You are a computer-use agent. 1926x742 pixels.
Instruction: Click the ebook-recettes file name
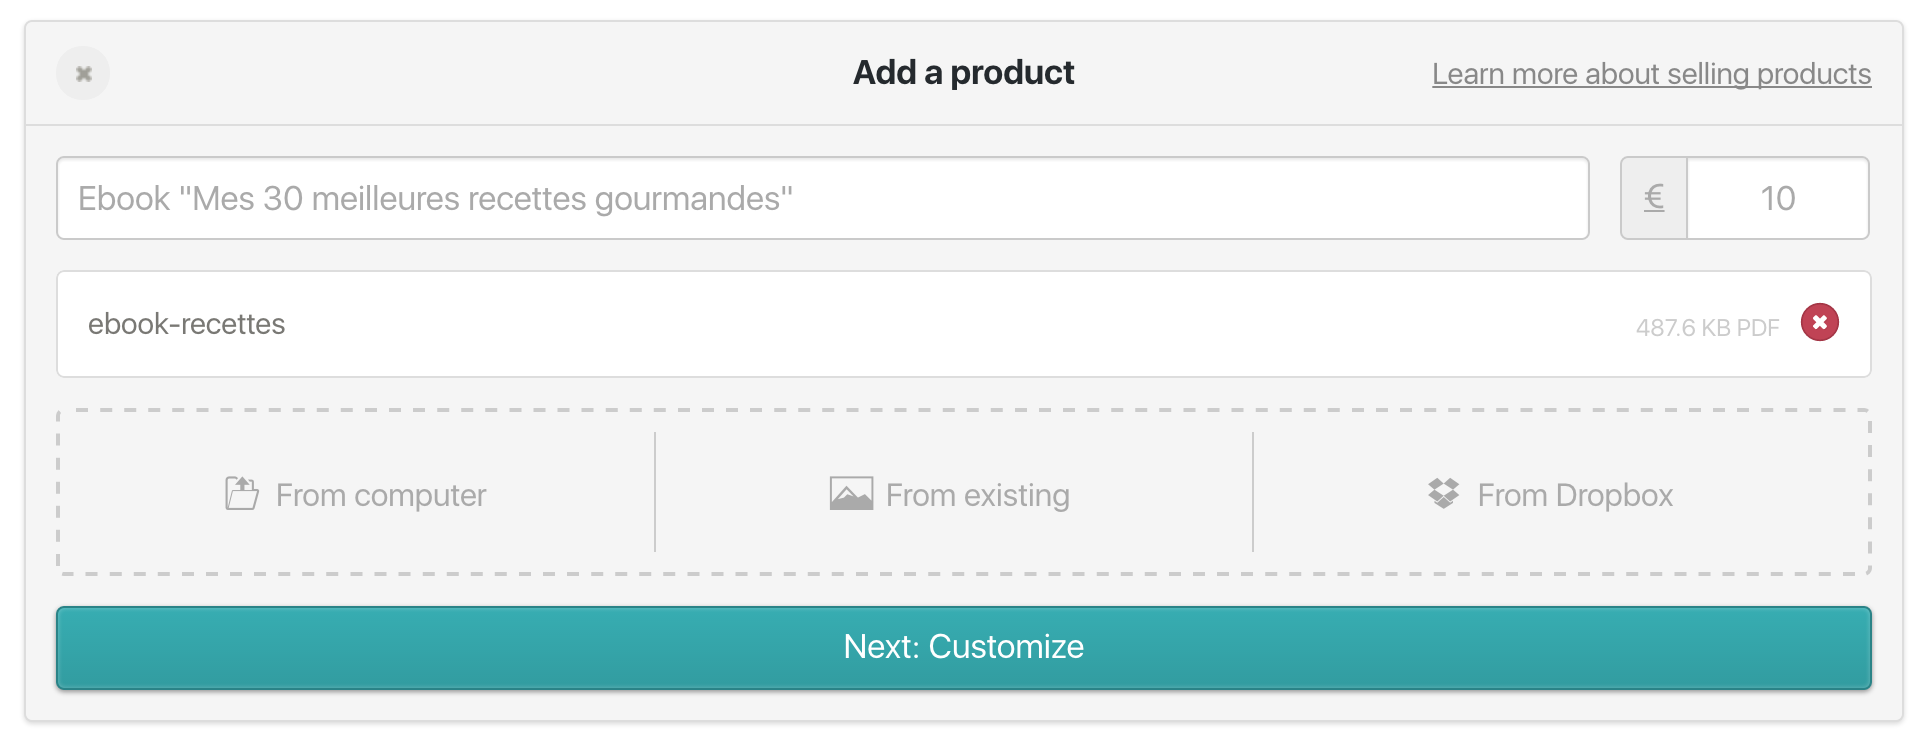tap(187, 324)
